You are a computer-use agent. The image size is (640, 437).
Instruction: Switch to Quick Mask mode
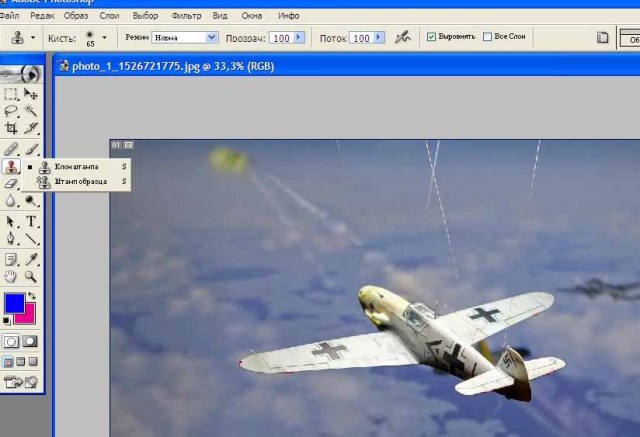coord(32,341)
